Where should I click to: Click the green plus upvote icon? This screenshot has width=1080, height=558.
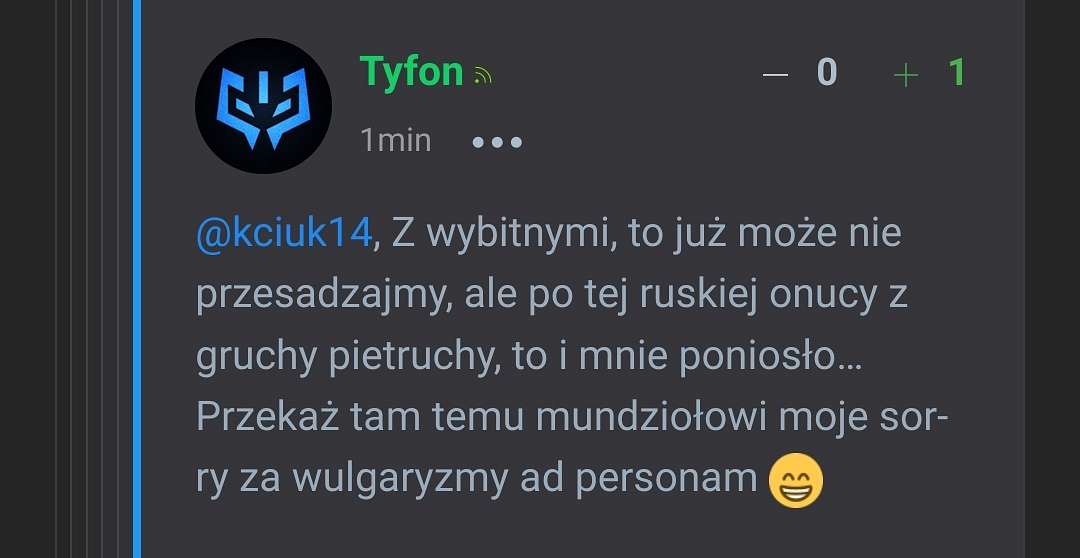coord(906,74)
